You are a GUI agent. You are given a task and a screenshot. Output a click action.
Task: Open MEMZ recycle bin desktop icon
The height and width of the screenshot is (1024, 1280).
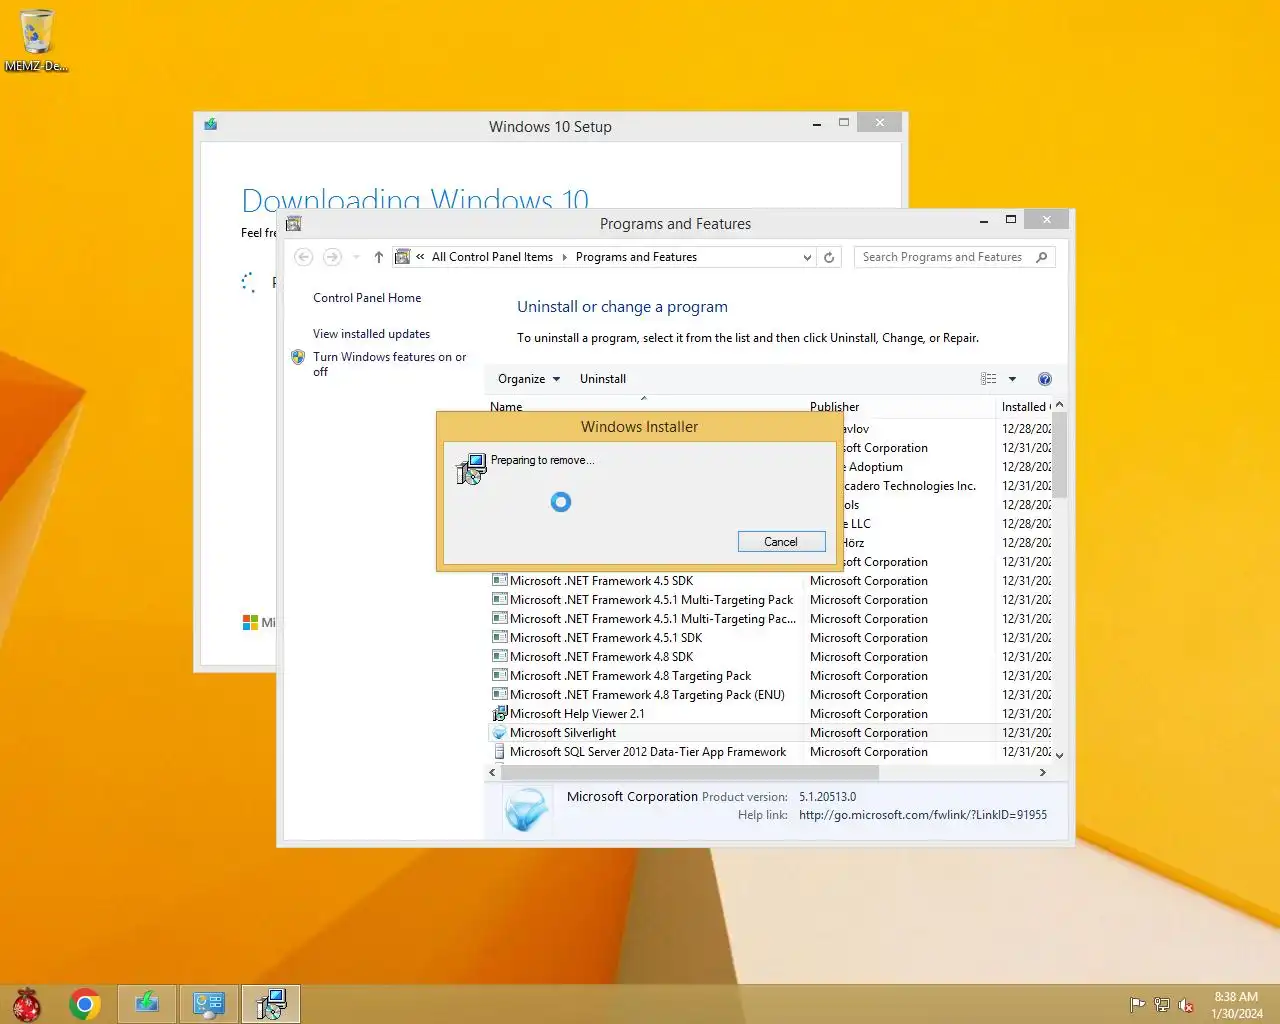point(36,40)
